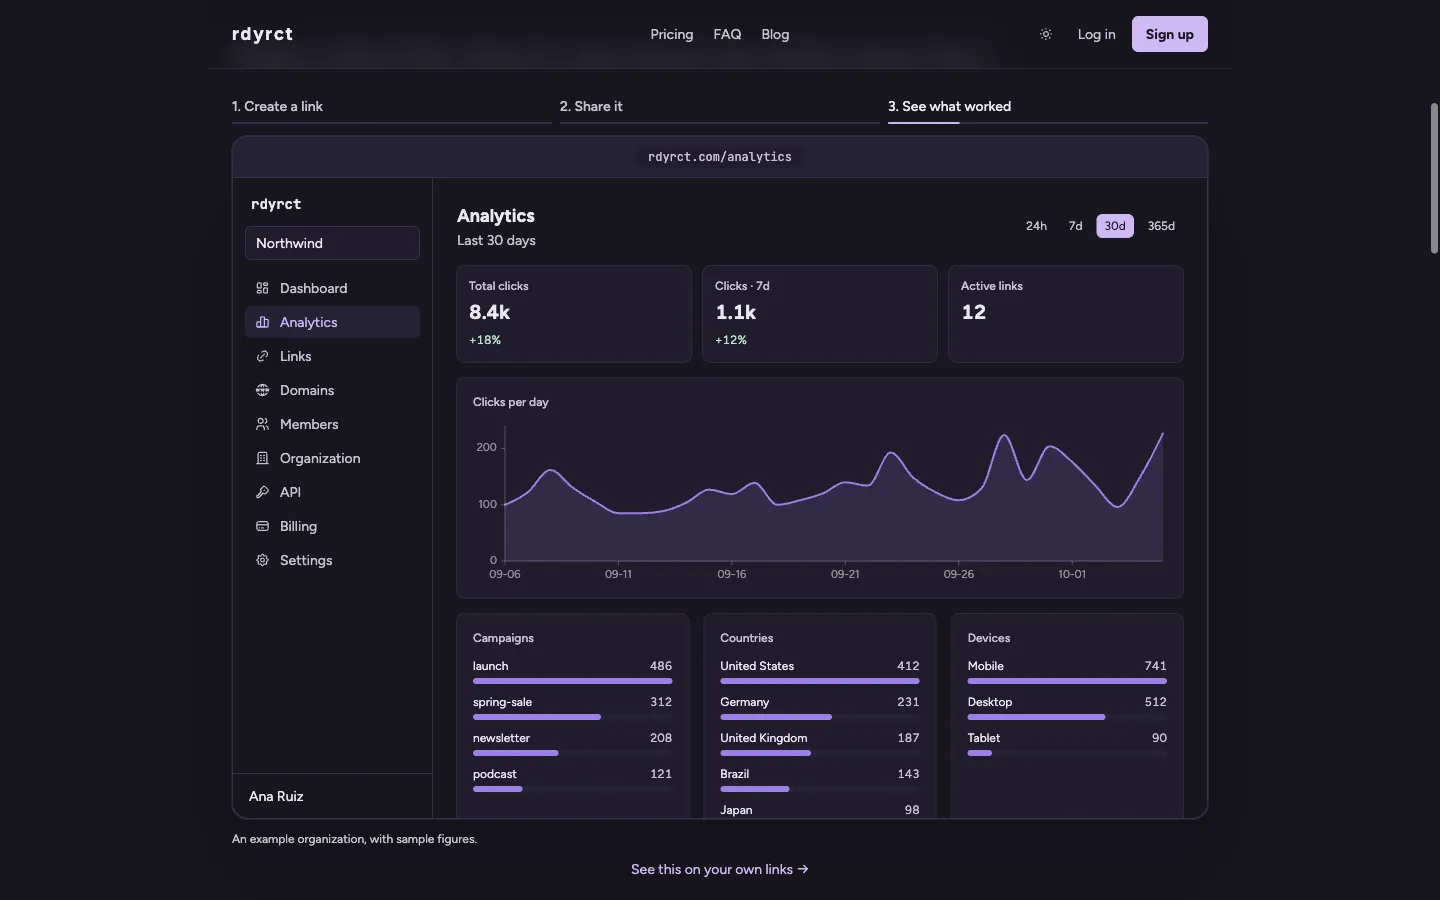Click the Organization building icon
The width and height of the screenshot is (1440, 900).
tap(262, 458)
